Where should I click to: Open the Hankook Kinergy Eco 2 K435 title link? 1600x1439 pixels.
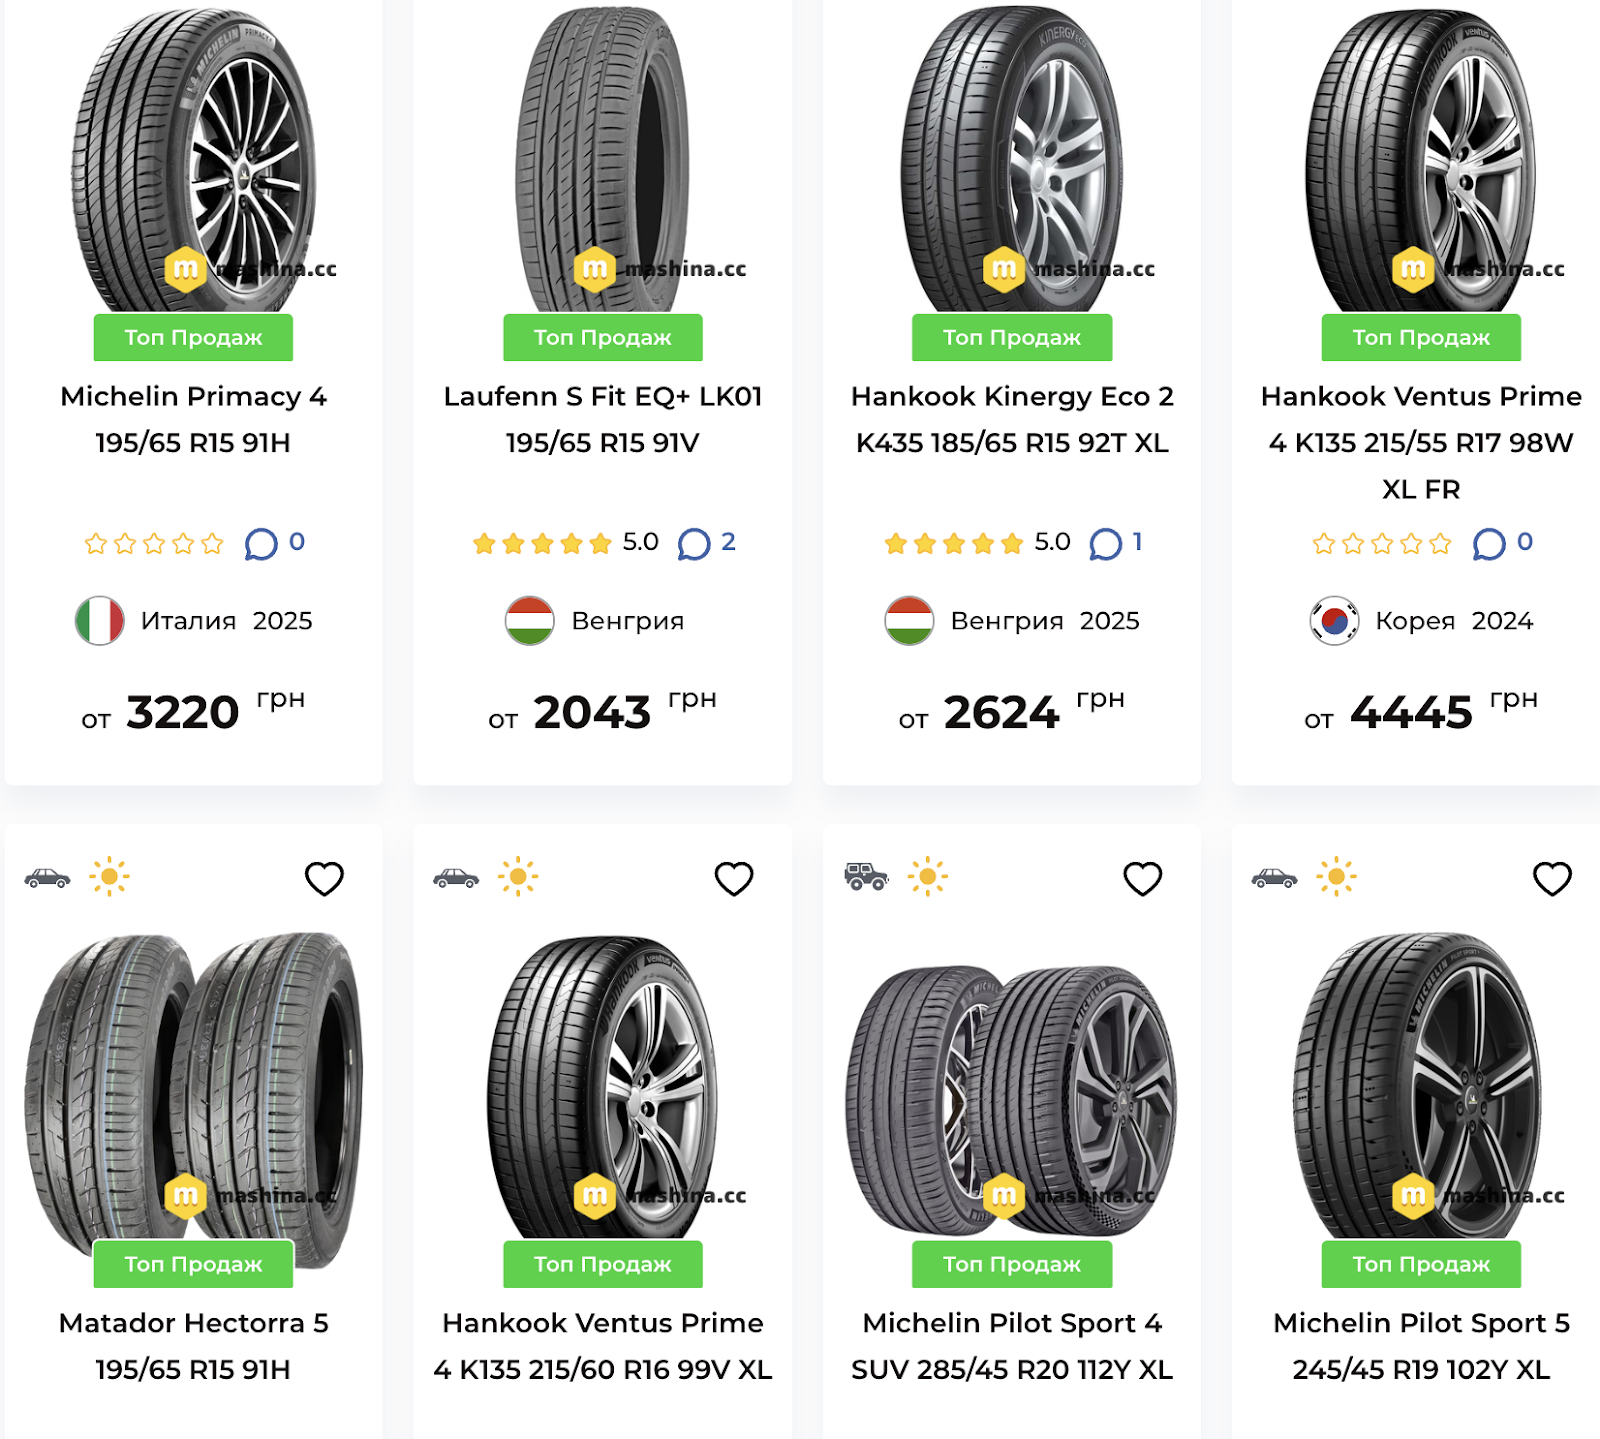[x=1012, y=419]
